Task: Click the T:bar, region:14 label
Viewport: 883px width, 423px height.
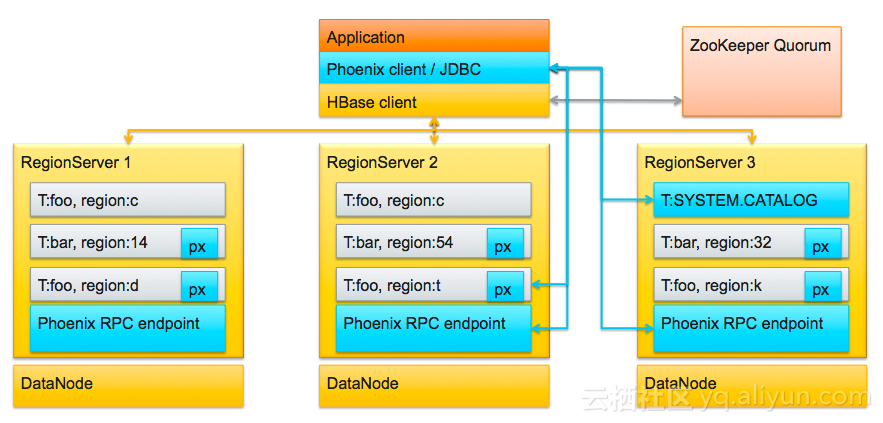Action: click(92, 243)
